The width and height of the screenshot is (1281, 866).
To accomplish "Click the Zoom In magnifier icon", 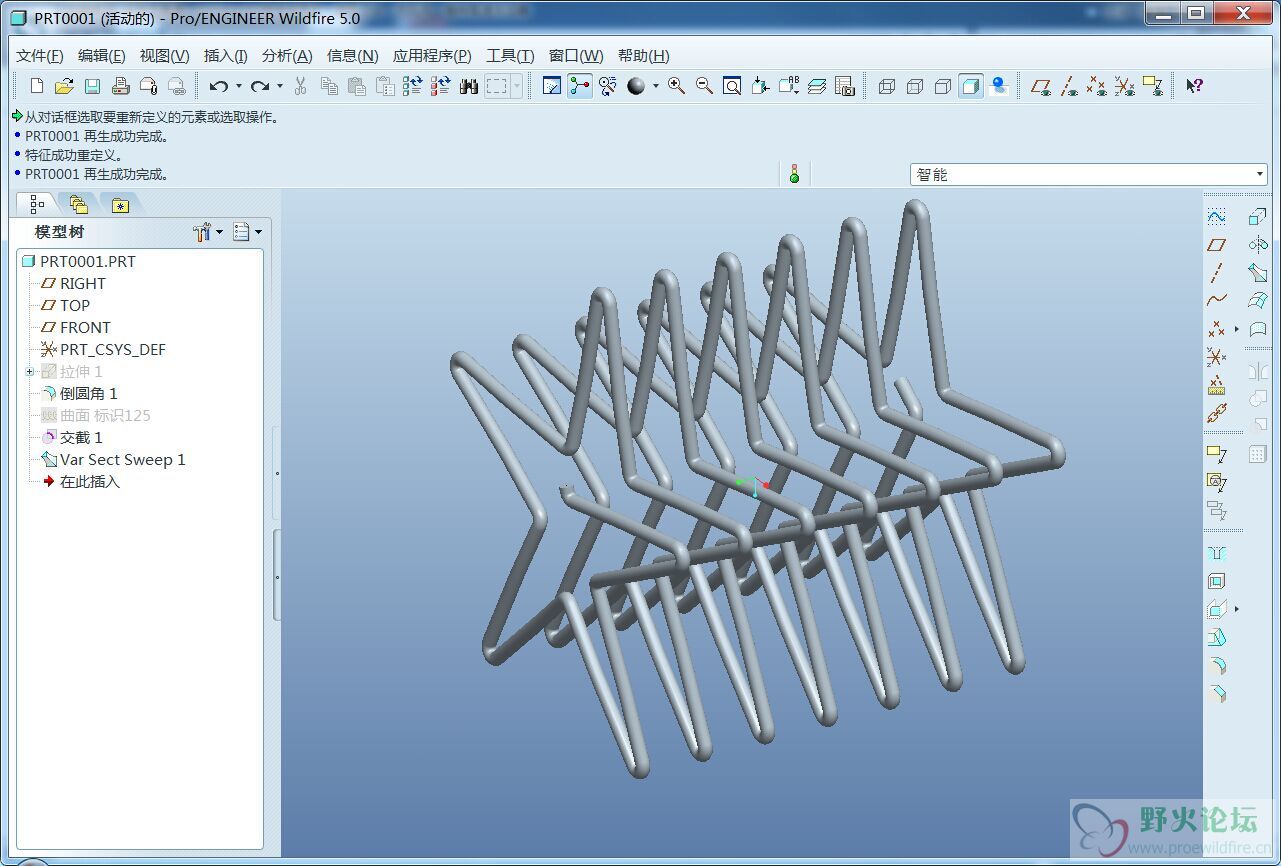I will pos(677,86).
